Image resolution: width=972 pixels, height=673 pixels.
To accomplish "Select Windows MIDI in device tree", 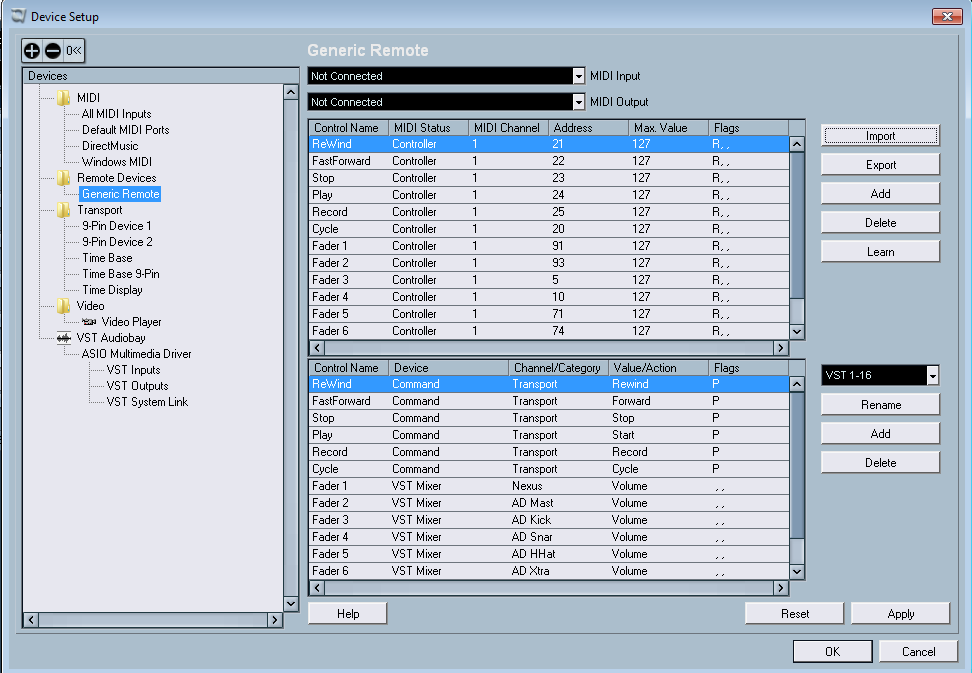I will point(116,162).
